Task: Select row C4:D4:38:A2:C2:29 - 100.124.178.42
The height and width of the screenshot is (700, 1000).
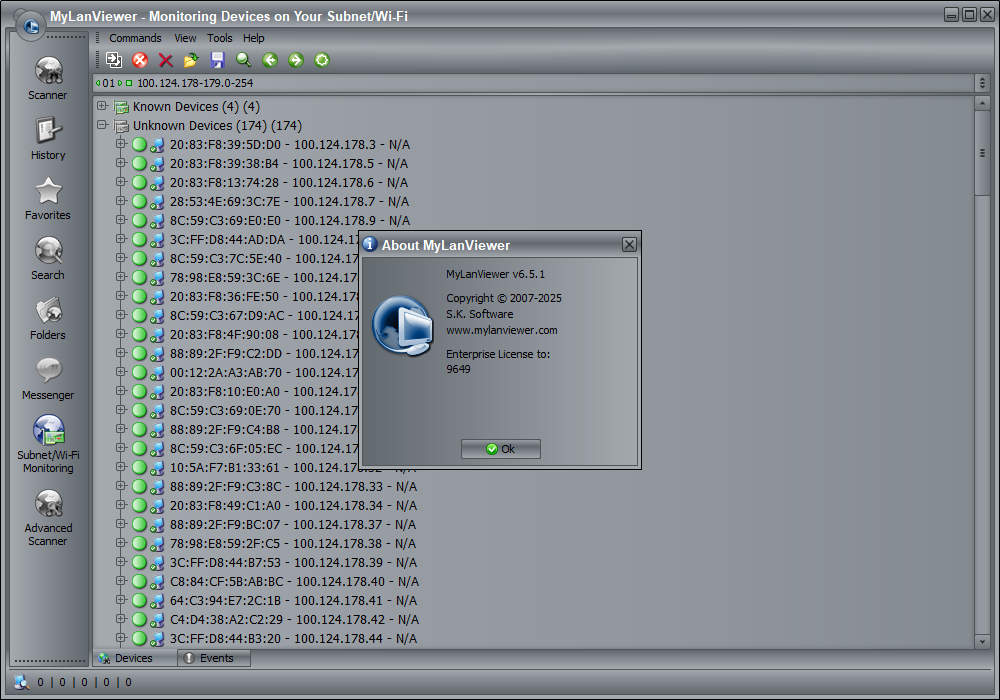Action: tap(294, 620)
